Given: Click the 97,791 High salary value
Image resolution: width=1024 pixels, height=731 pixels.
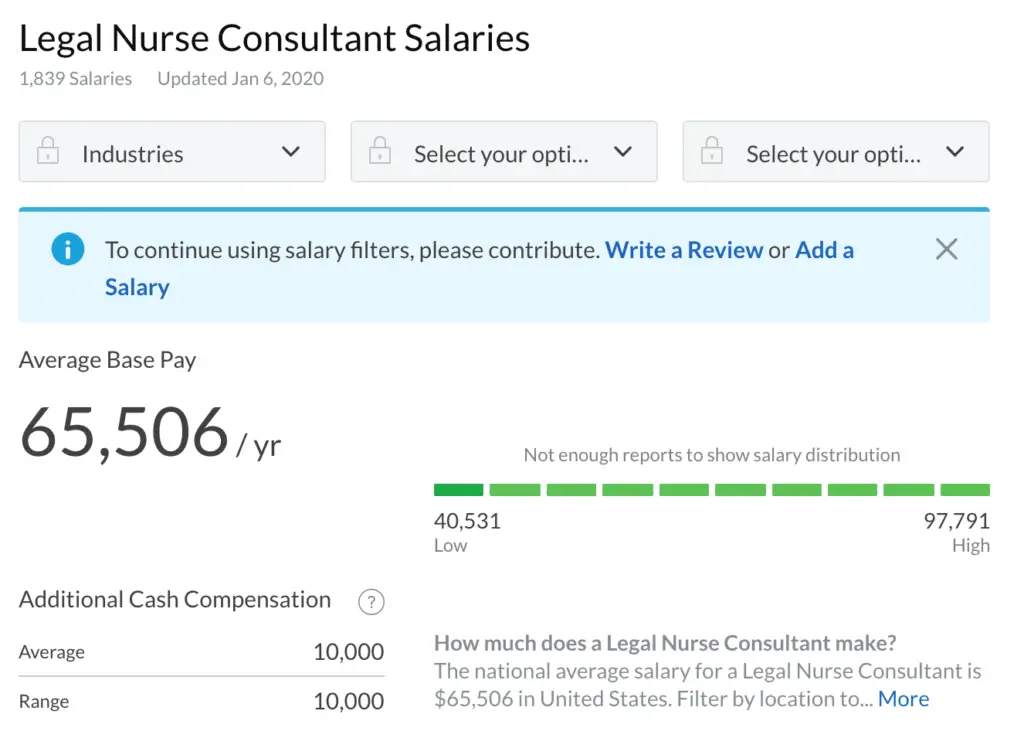Looking at the screenshot, I should coord(956,521).
